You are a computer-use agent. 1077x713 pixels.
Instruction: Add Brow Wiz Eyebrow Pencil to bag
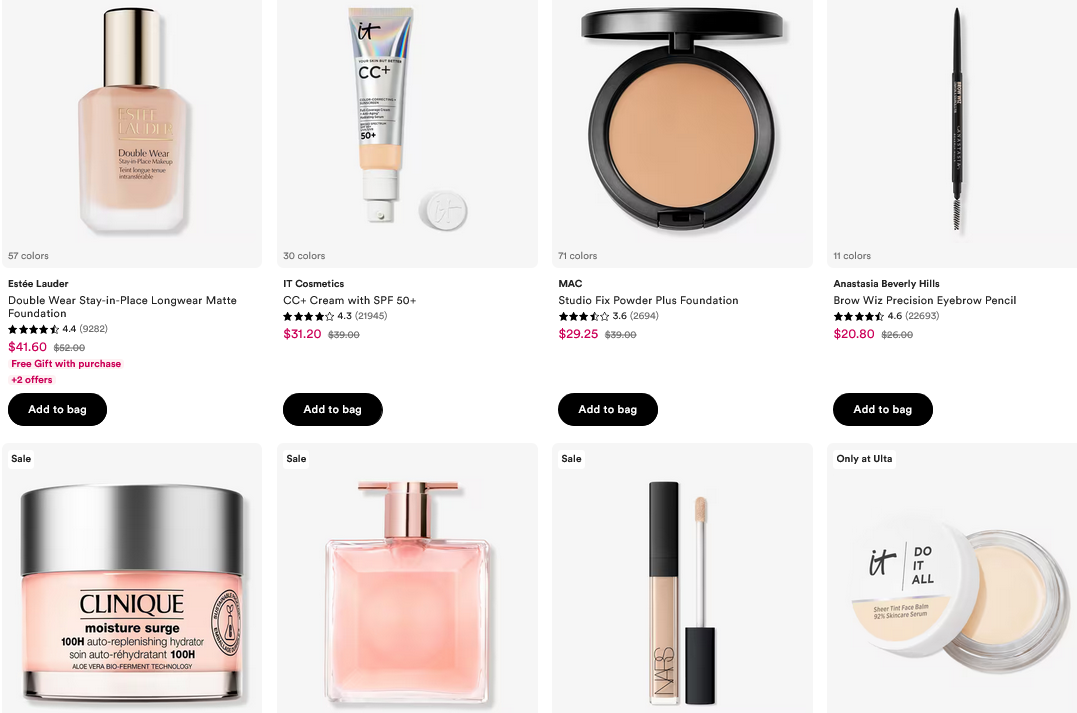(883, 409)
